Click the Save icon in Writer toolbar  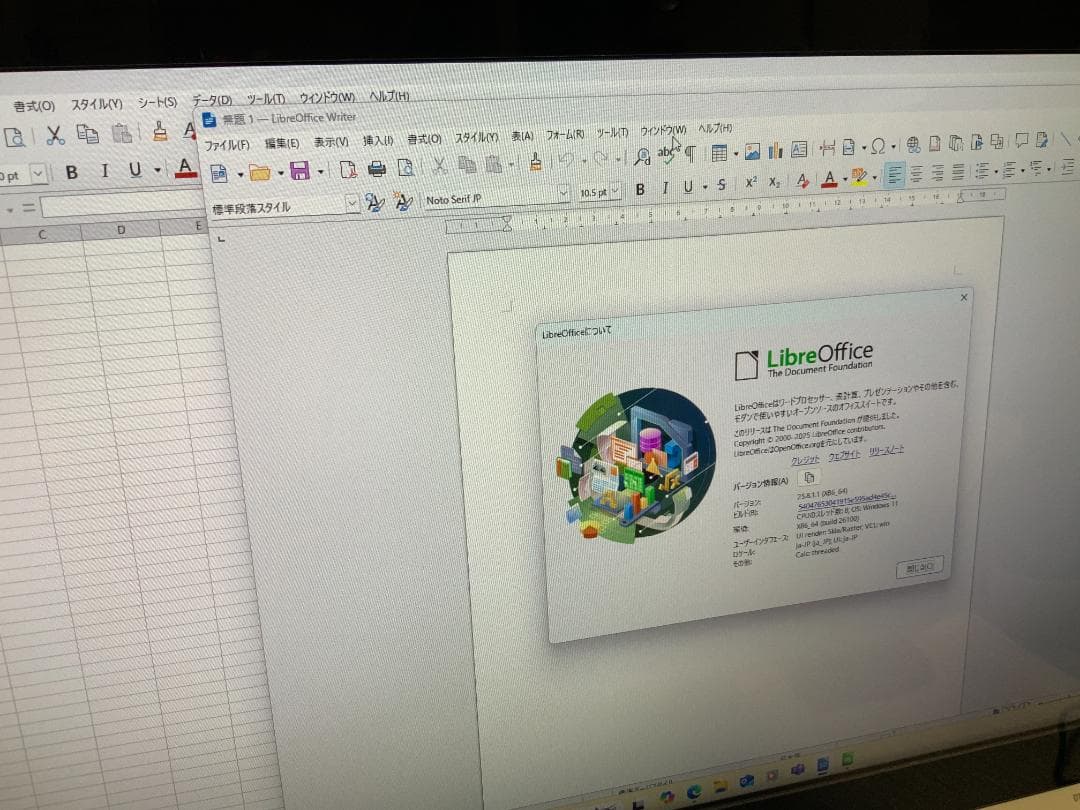point(300,171)
